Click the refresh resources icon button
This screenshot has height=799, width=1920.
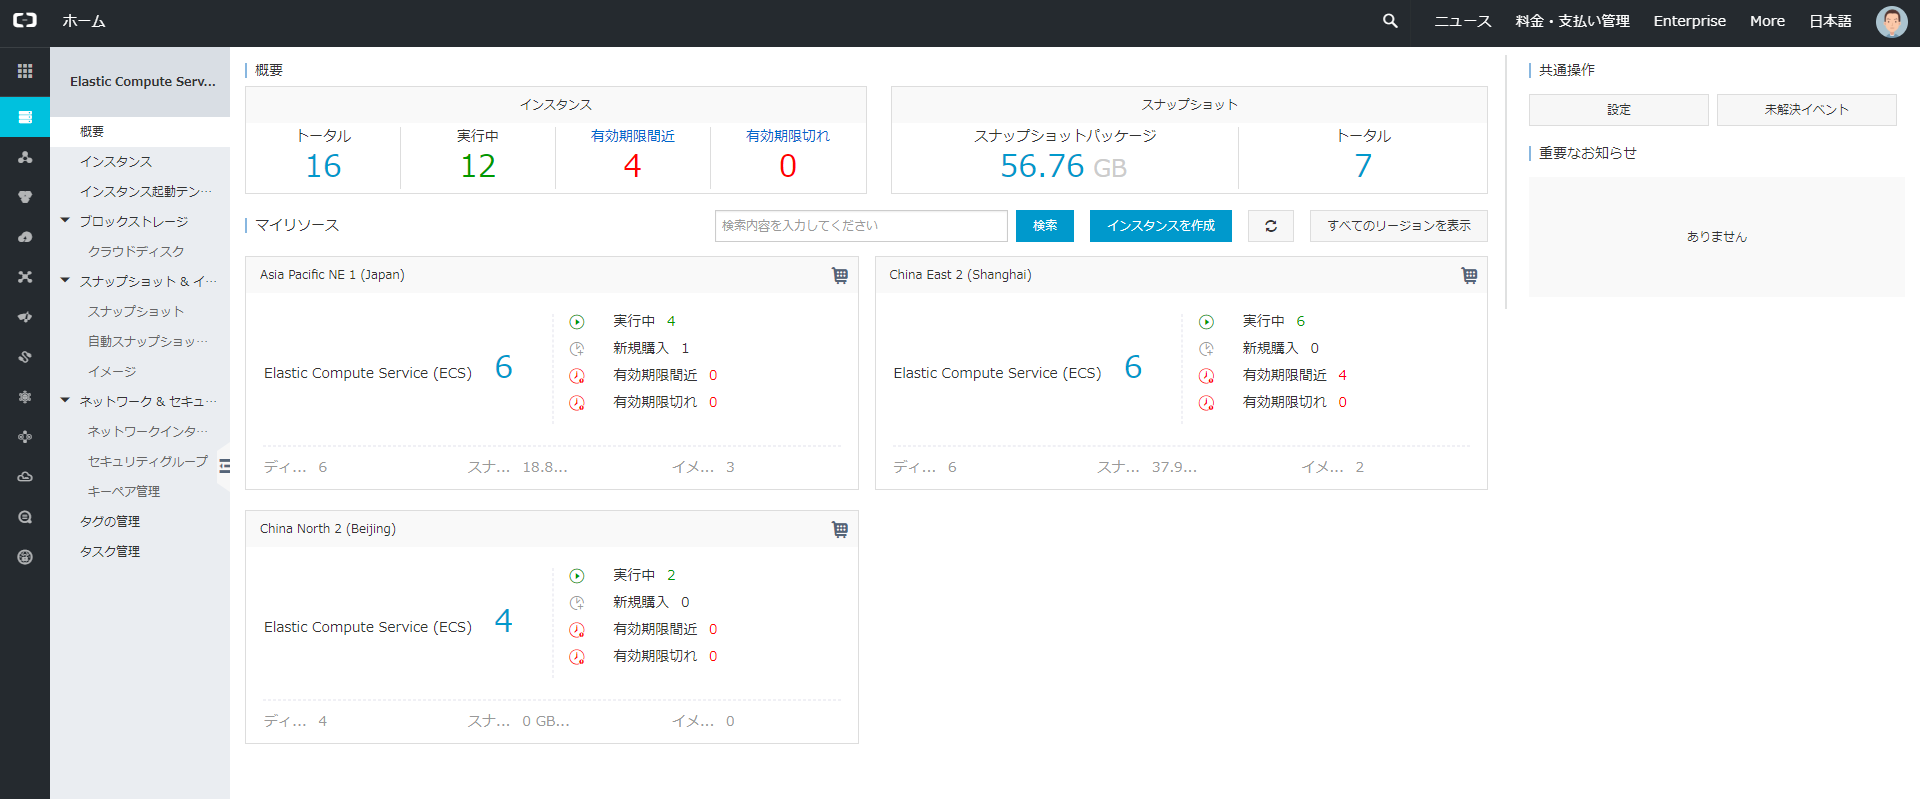pos(1270,226)
